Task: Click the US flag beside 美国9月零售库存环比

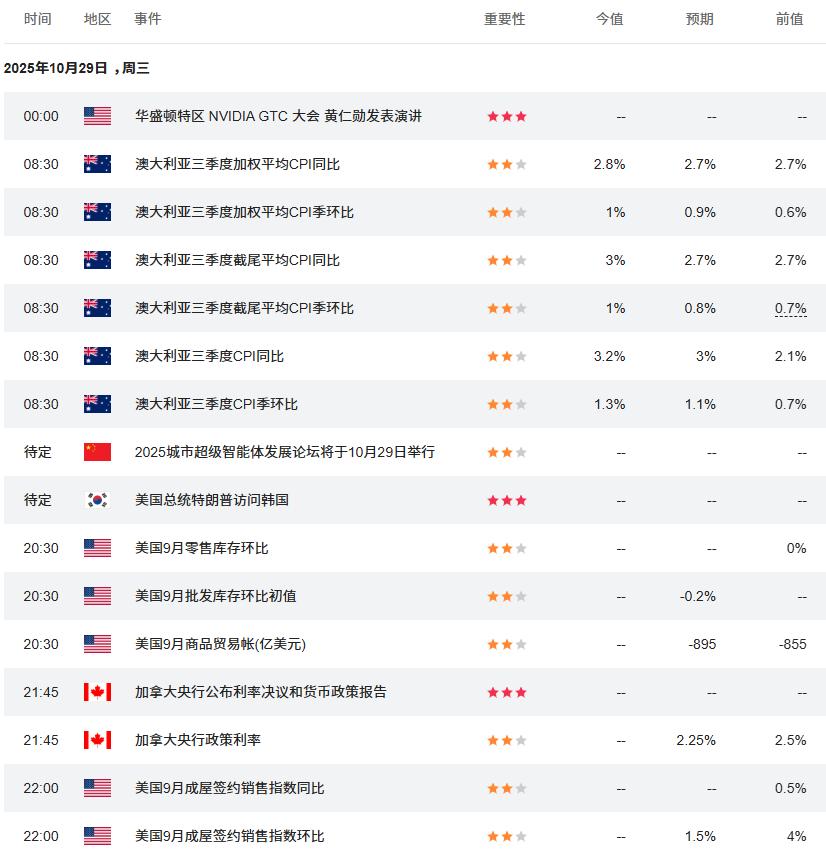Action: tap(97, 548)
